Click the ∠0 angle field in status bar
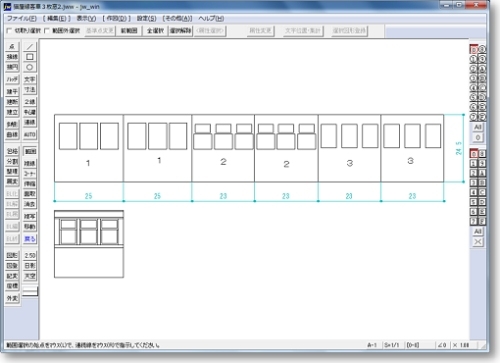The width and height of the screenshot is (500, 363). tap(442, 345)
